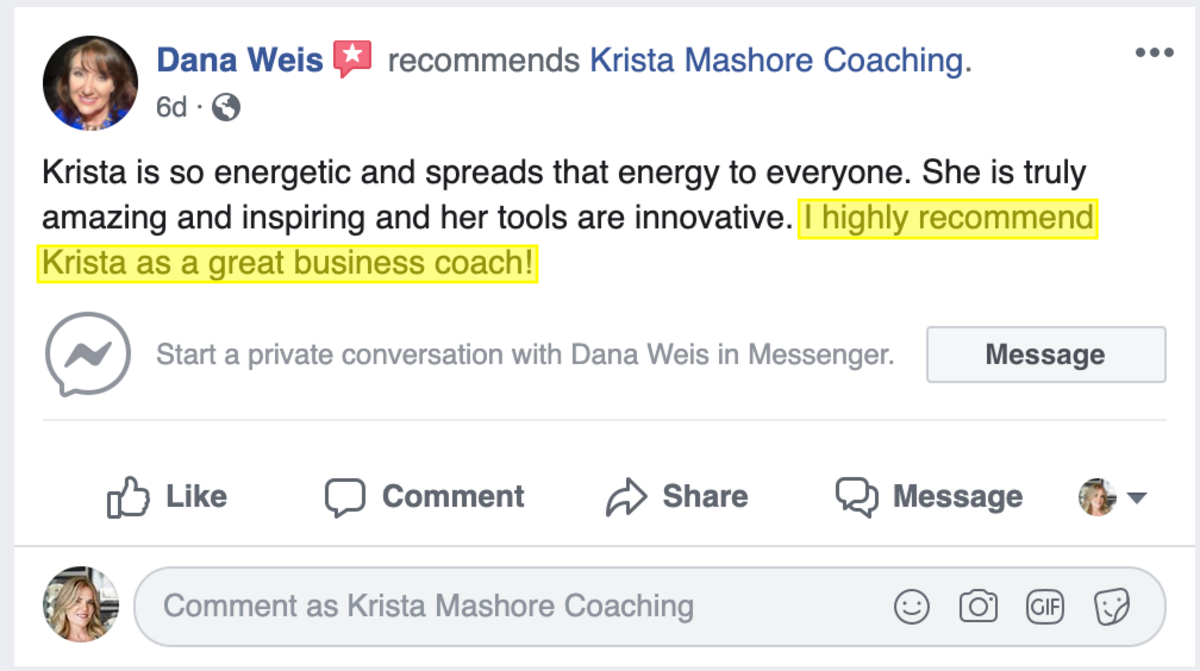Expand the acting-as profile dropdown arrow
The height and width of the screenshot is (671, 1200).
[x=1136, y=498]
